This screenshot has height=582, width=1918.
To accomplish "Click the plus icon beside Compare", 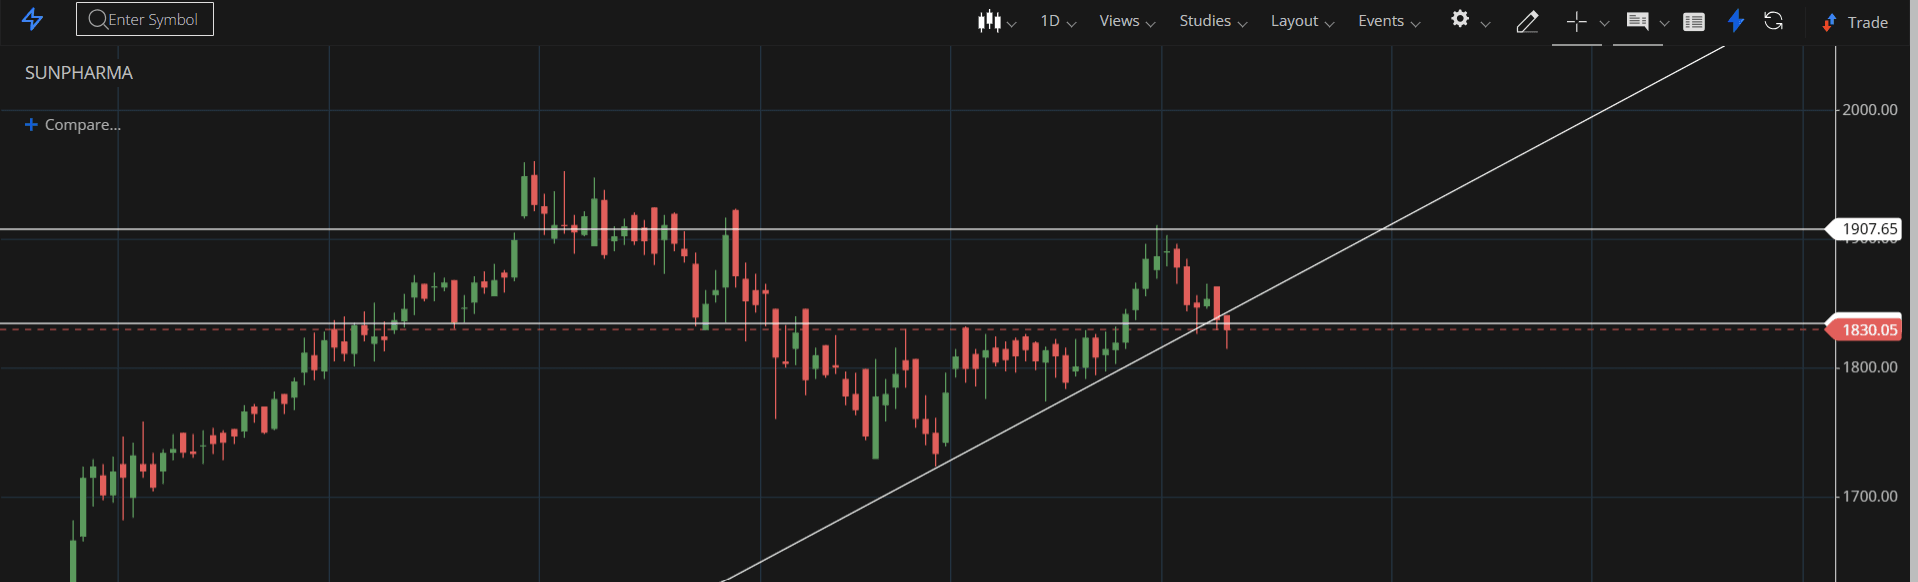I will click(x=31, y=124).
